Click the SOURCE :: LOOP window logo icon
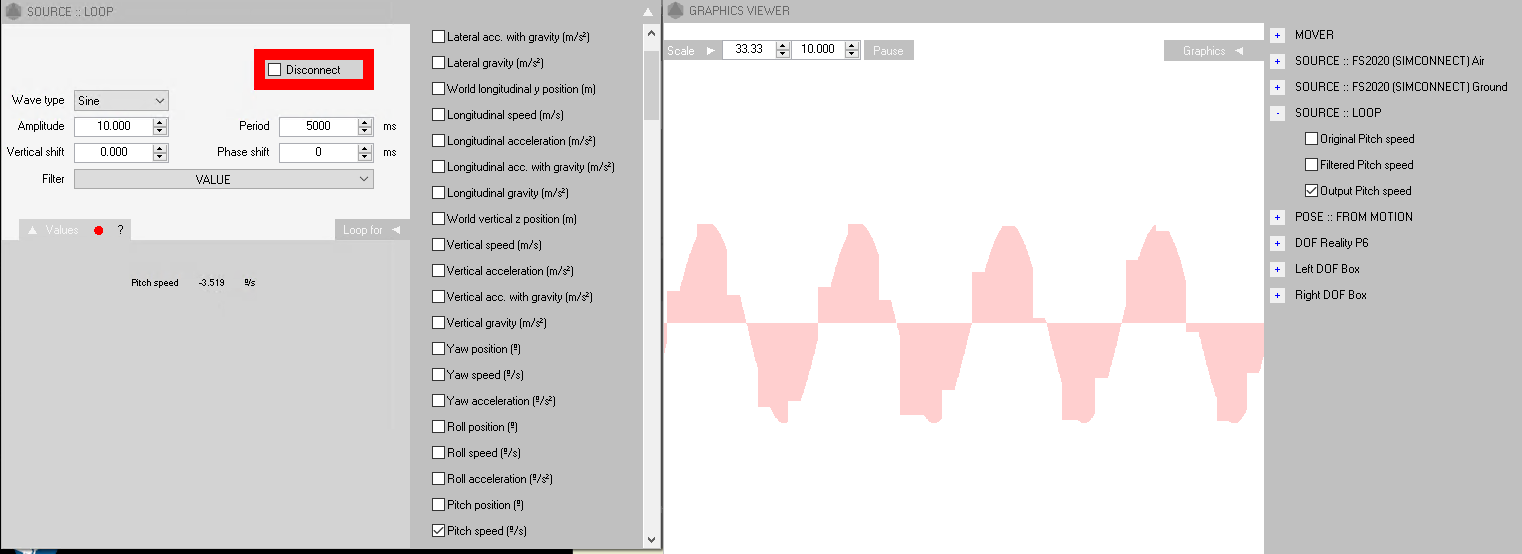The height and width of the screenshot is (554, 1522). (x=14, y=11)
